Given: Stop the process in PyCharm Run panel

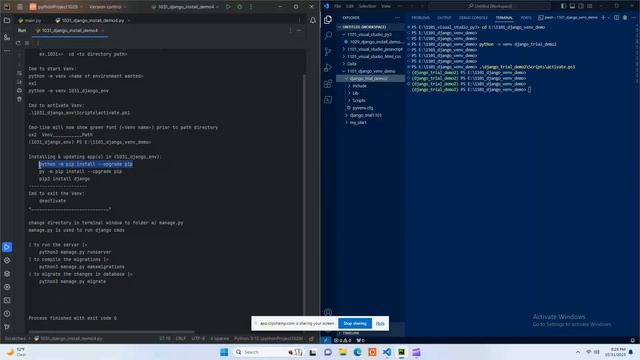Looking at the screenshot, I should (x=27, y=42).
